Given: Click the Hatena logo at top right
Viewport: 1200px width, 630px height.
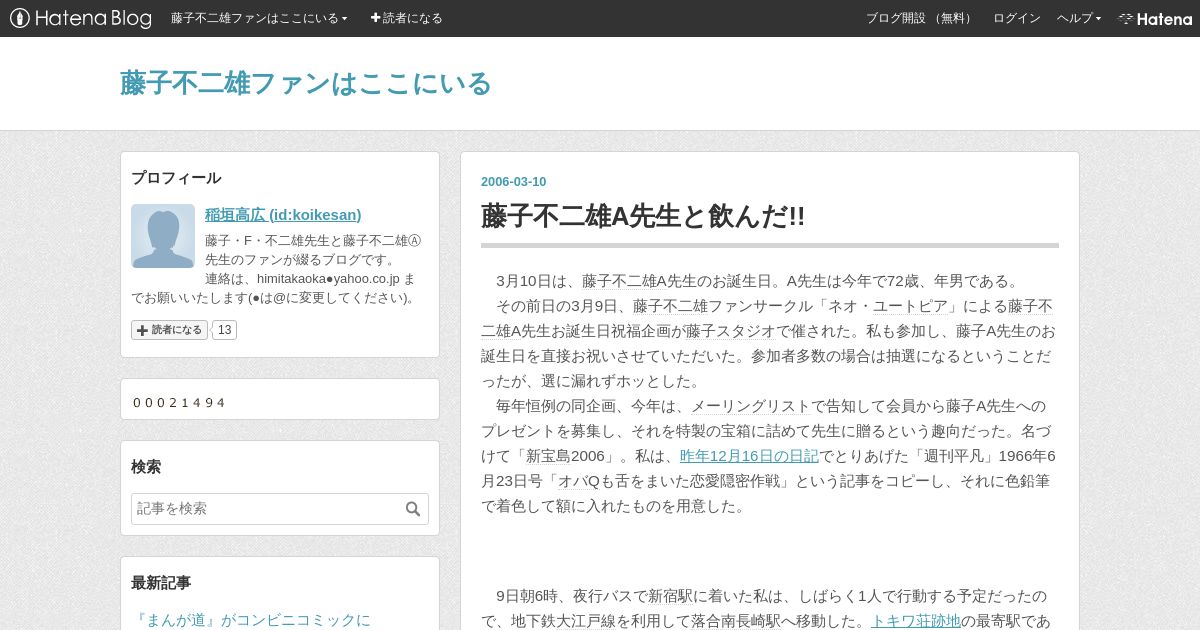Looking at the screenshot, I should 1155,18.
